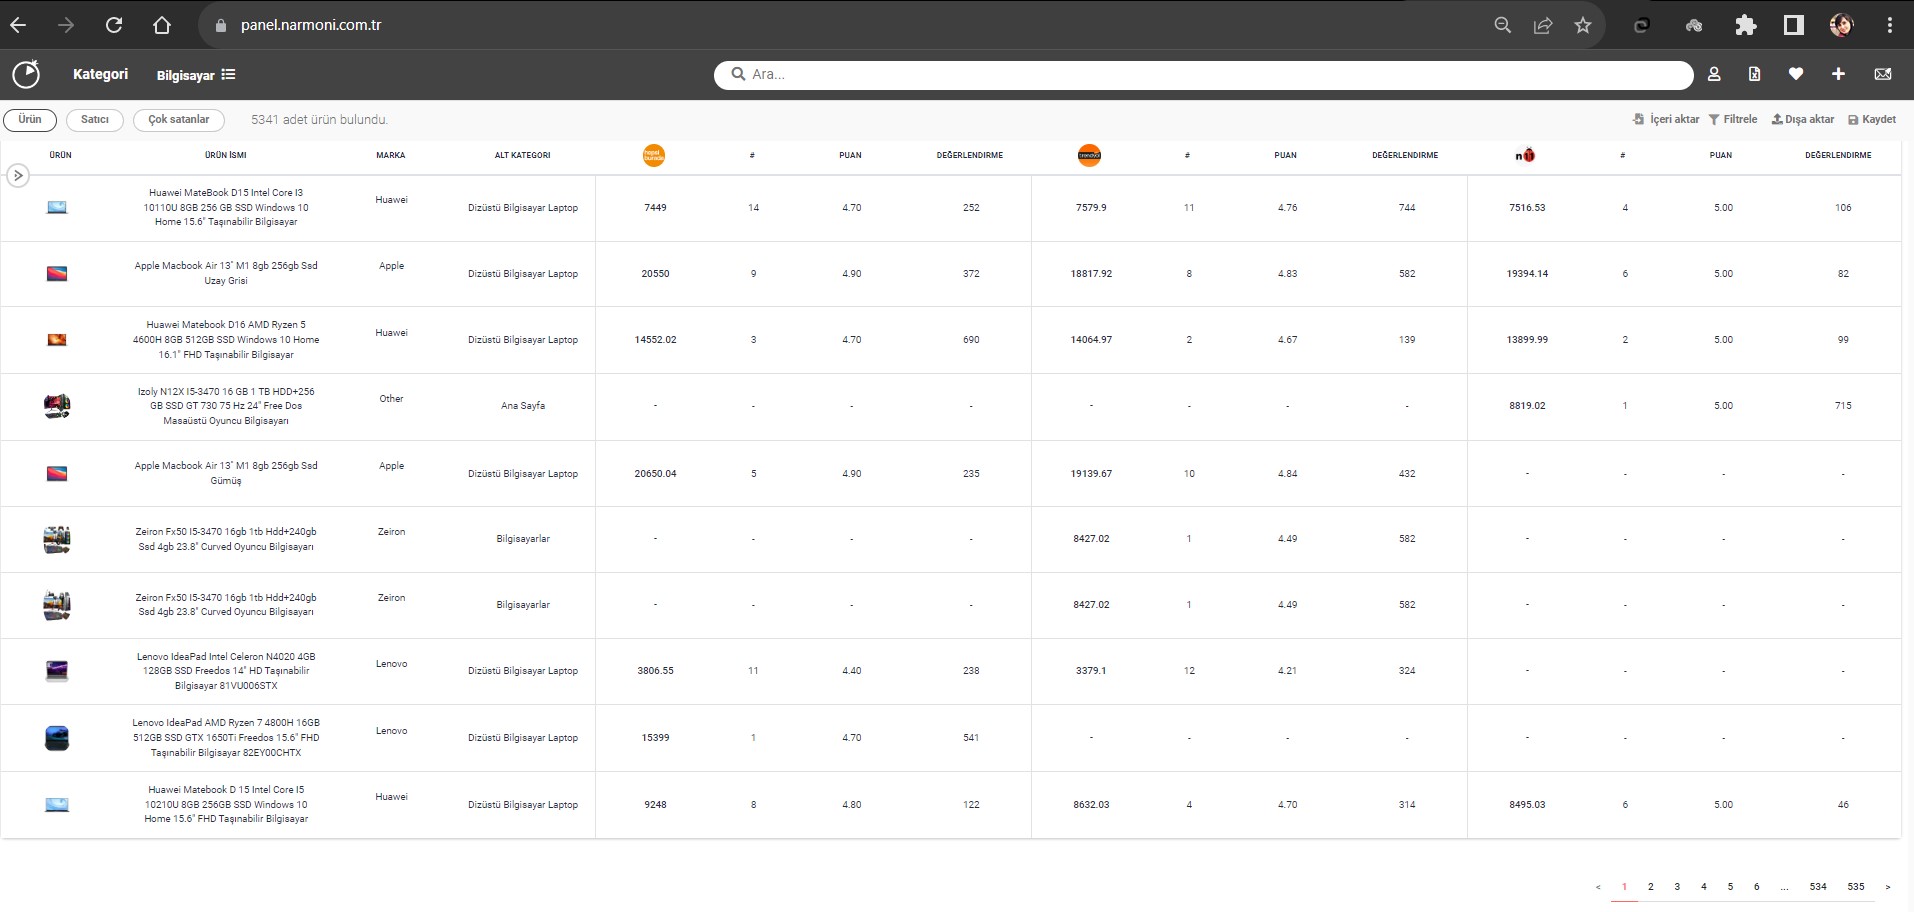Open Apple Macbook Air Uzay Grisi thumbnail
Image resolution: width=1914 pixels, height=912 pixels.
coord(57,273)
